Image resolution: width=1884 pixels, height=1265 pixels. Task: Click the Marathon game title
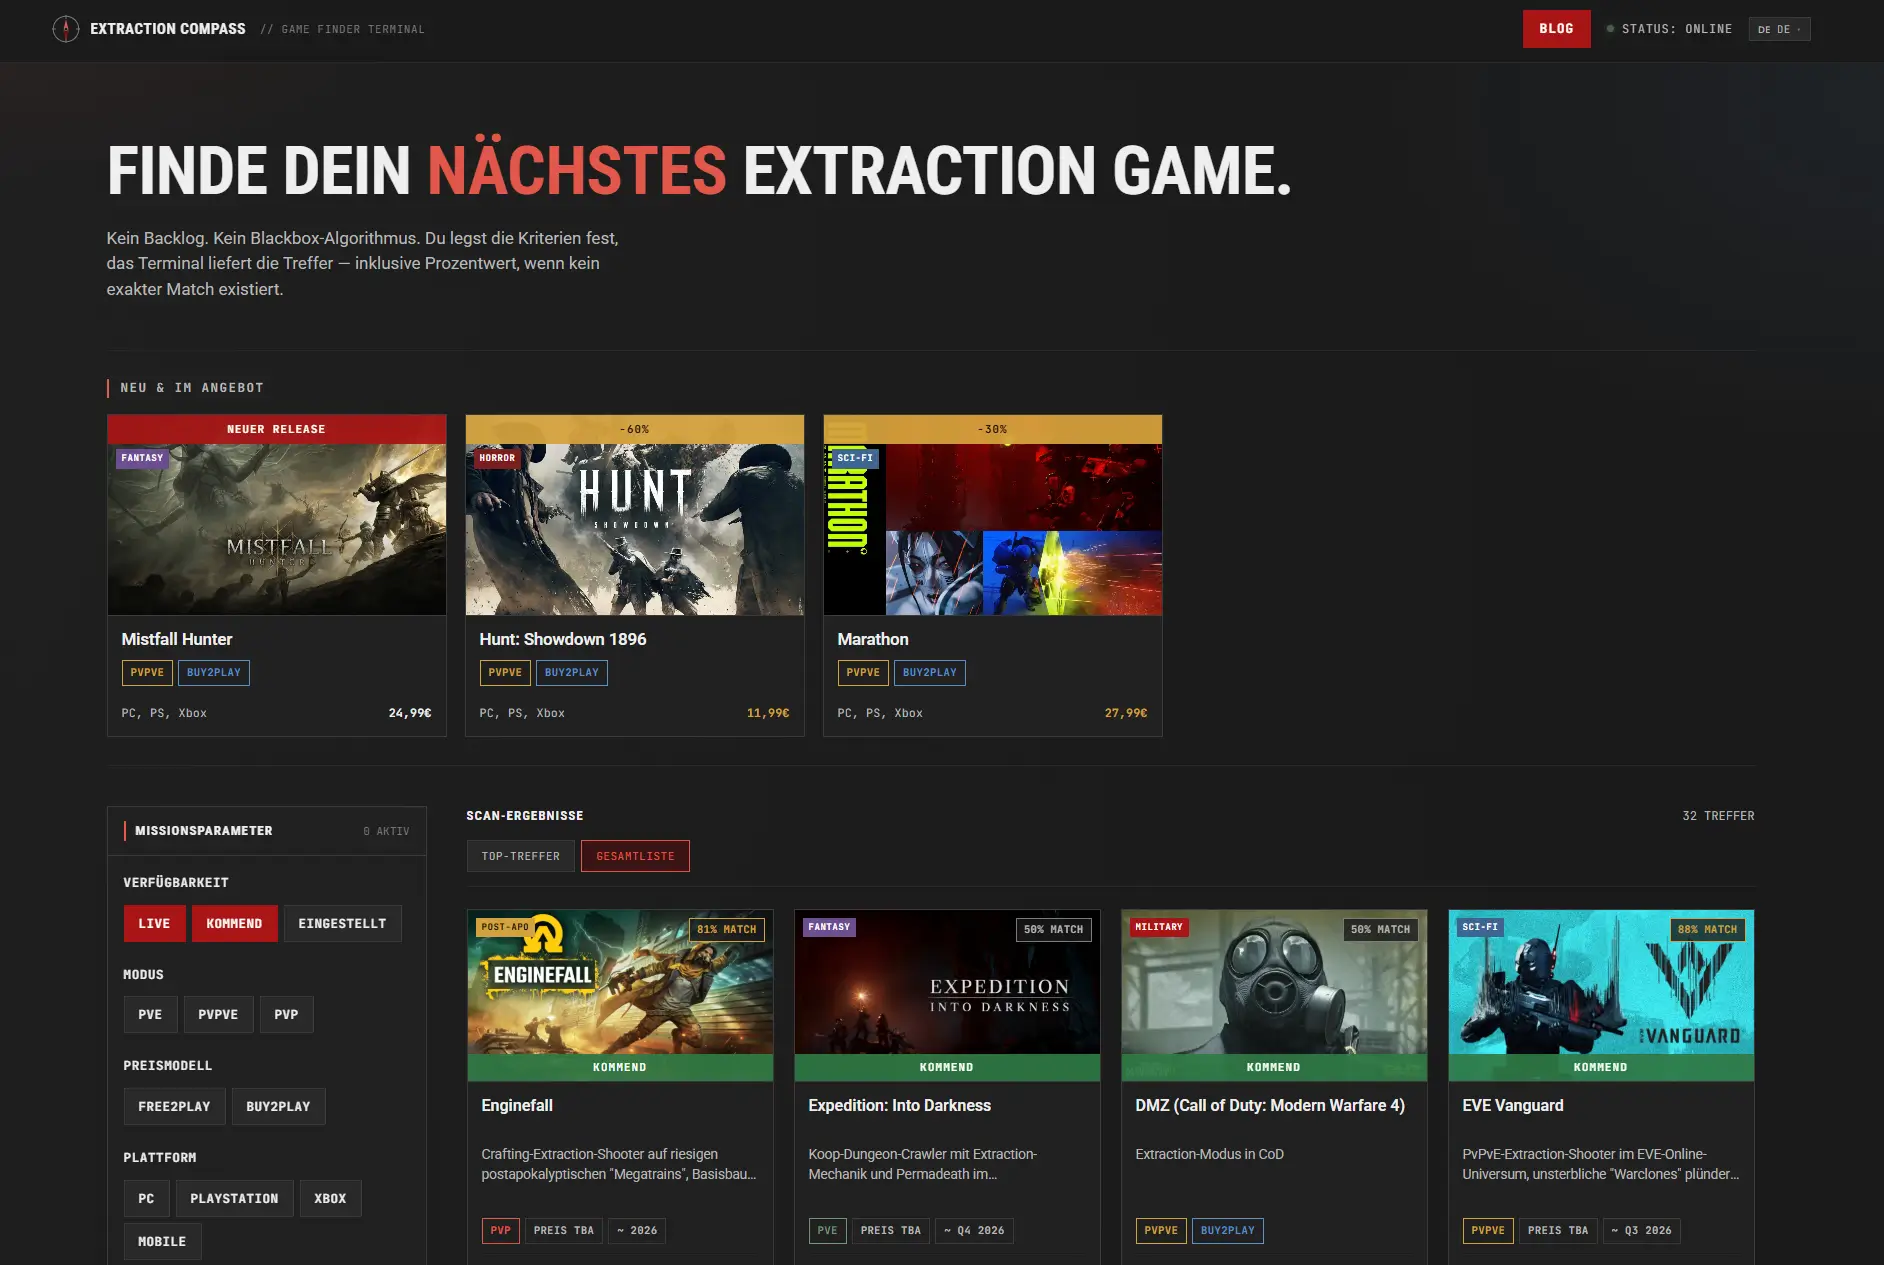click(x=873, y=639)
